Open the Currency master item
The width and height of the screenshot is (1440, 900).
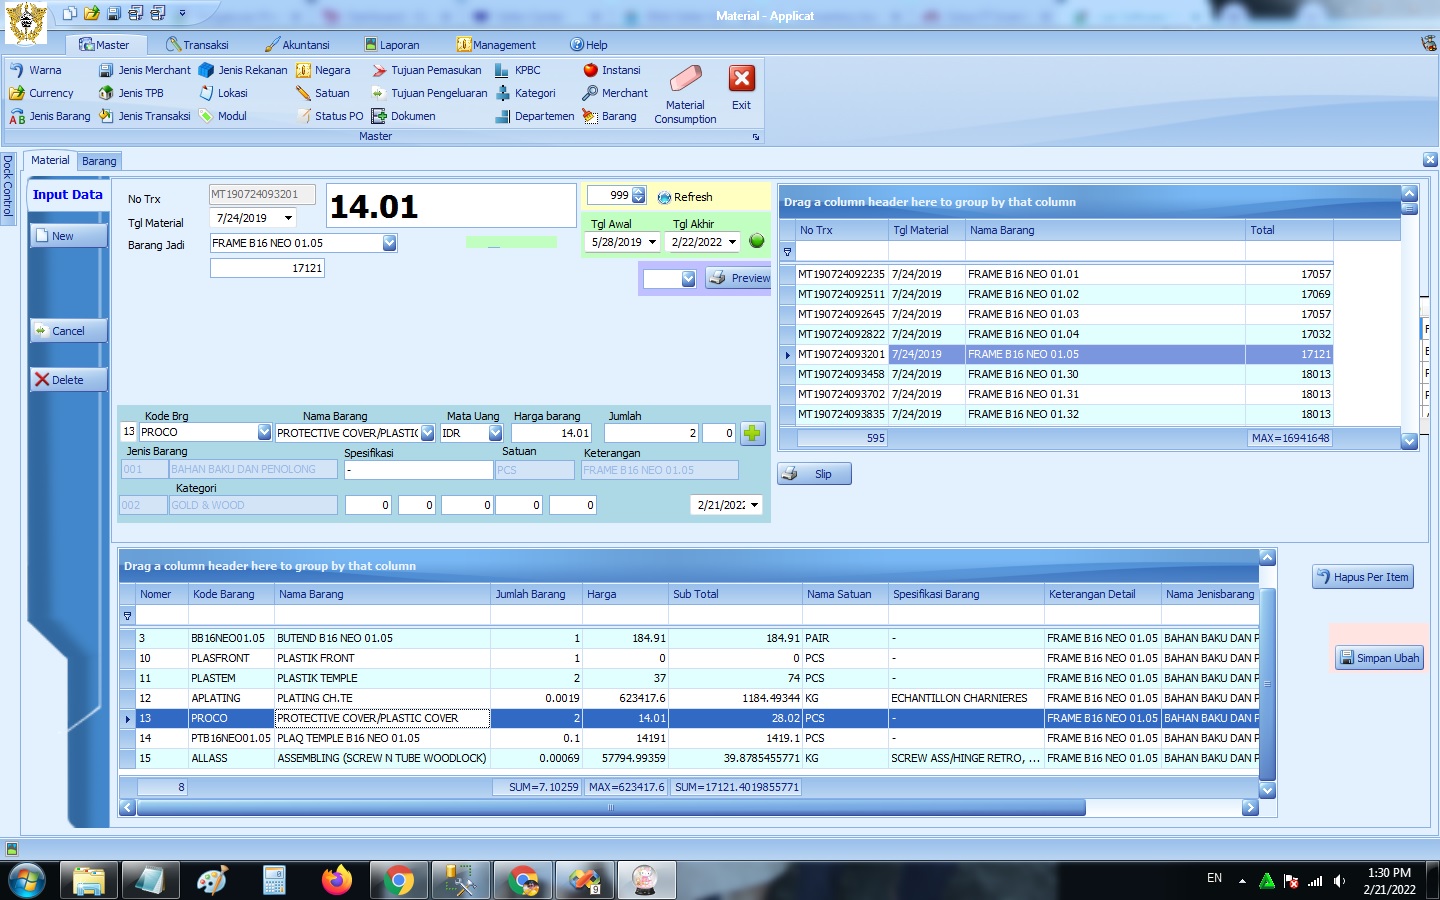click(42, 93)
